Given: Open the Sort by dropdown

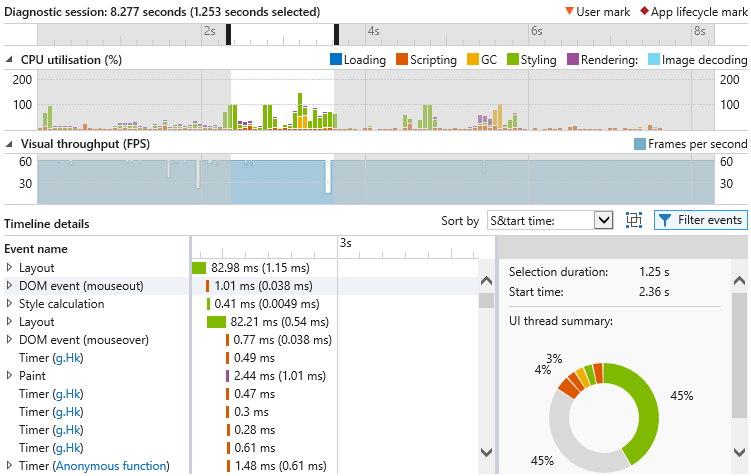Looking at the screenshot, I should click(603, 220).
